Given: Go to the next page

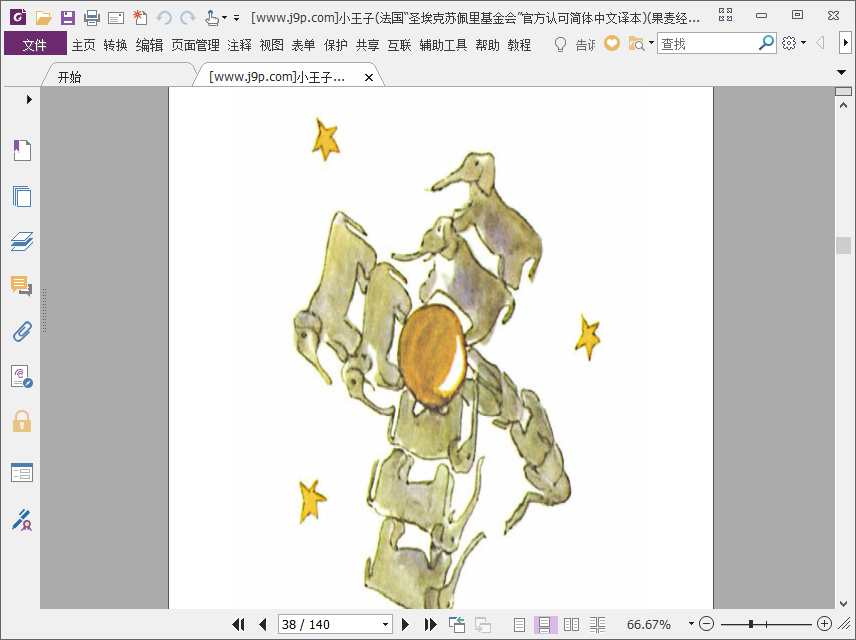Looking at the screenshot, I should coord(405,624).
